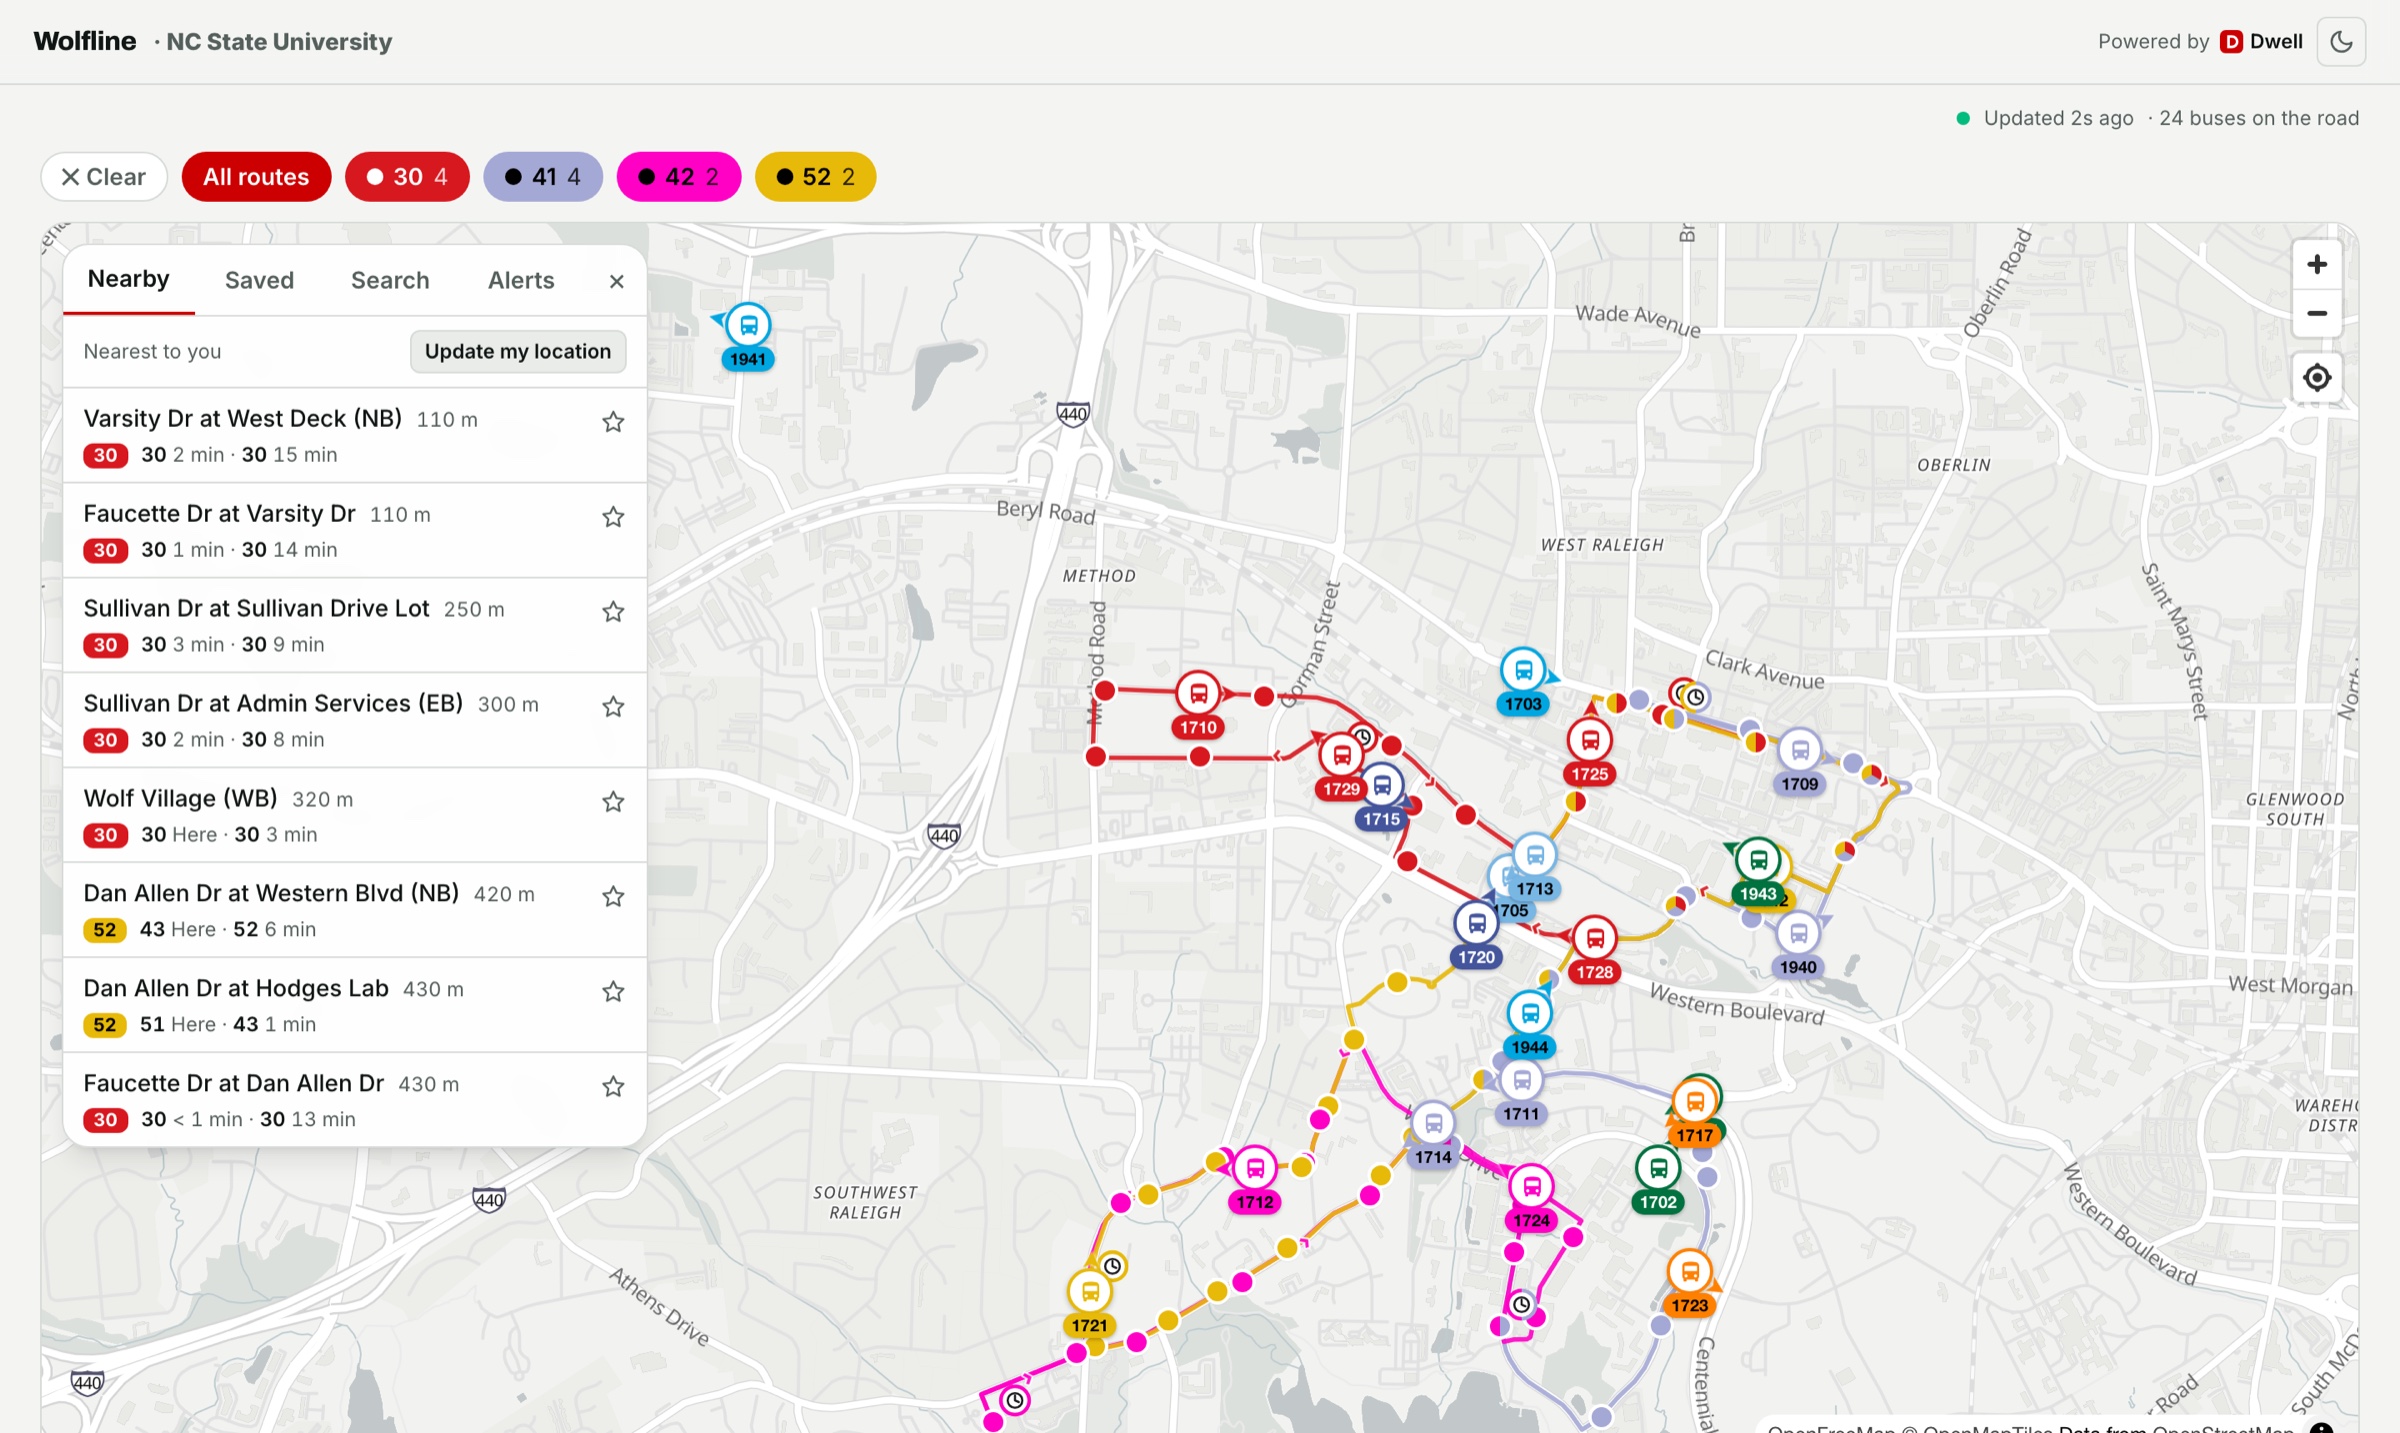Image resolution: width=2400 pixels, height=1433 pixels.
Task: Filter by route 42 chip
Action: tap(679, 177)
